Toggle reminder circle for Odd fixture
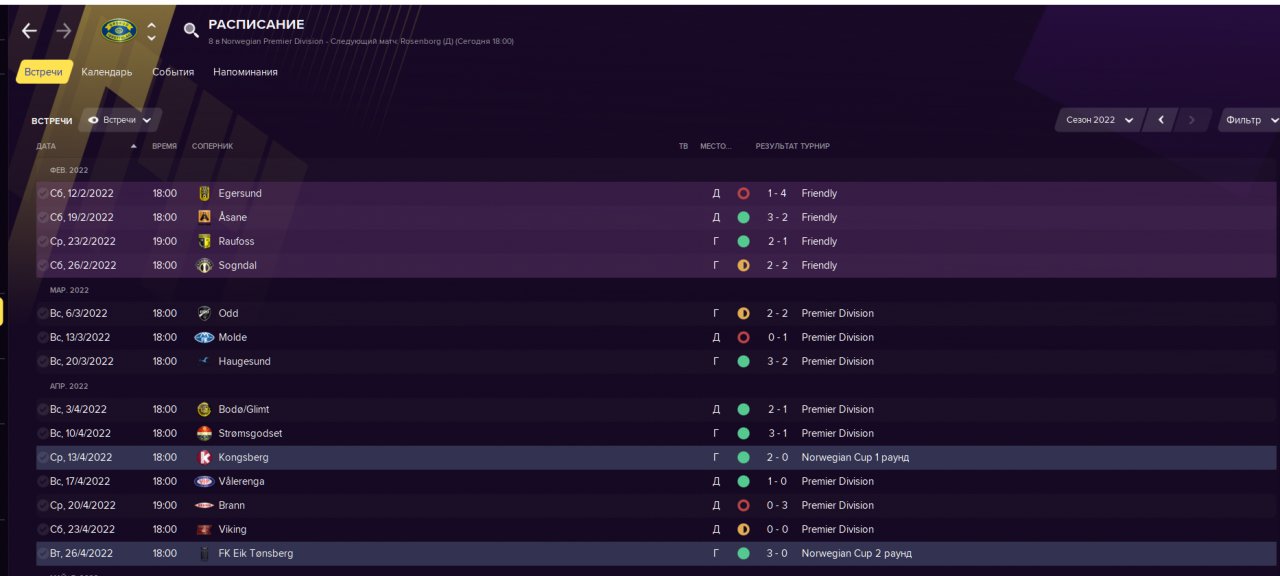Image resolution: width=1280 pixels, height=576 pixels. point(42,313)
